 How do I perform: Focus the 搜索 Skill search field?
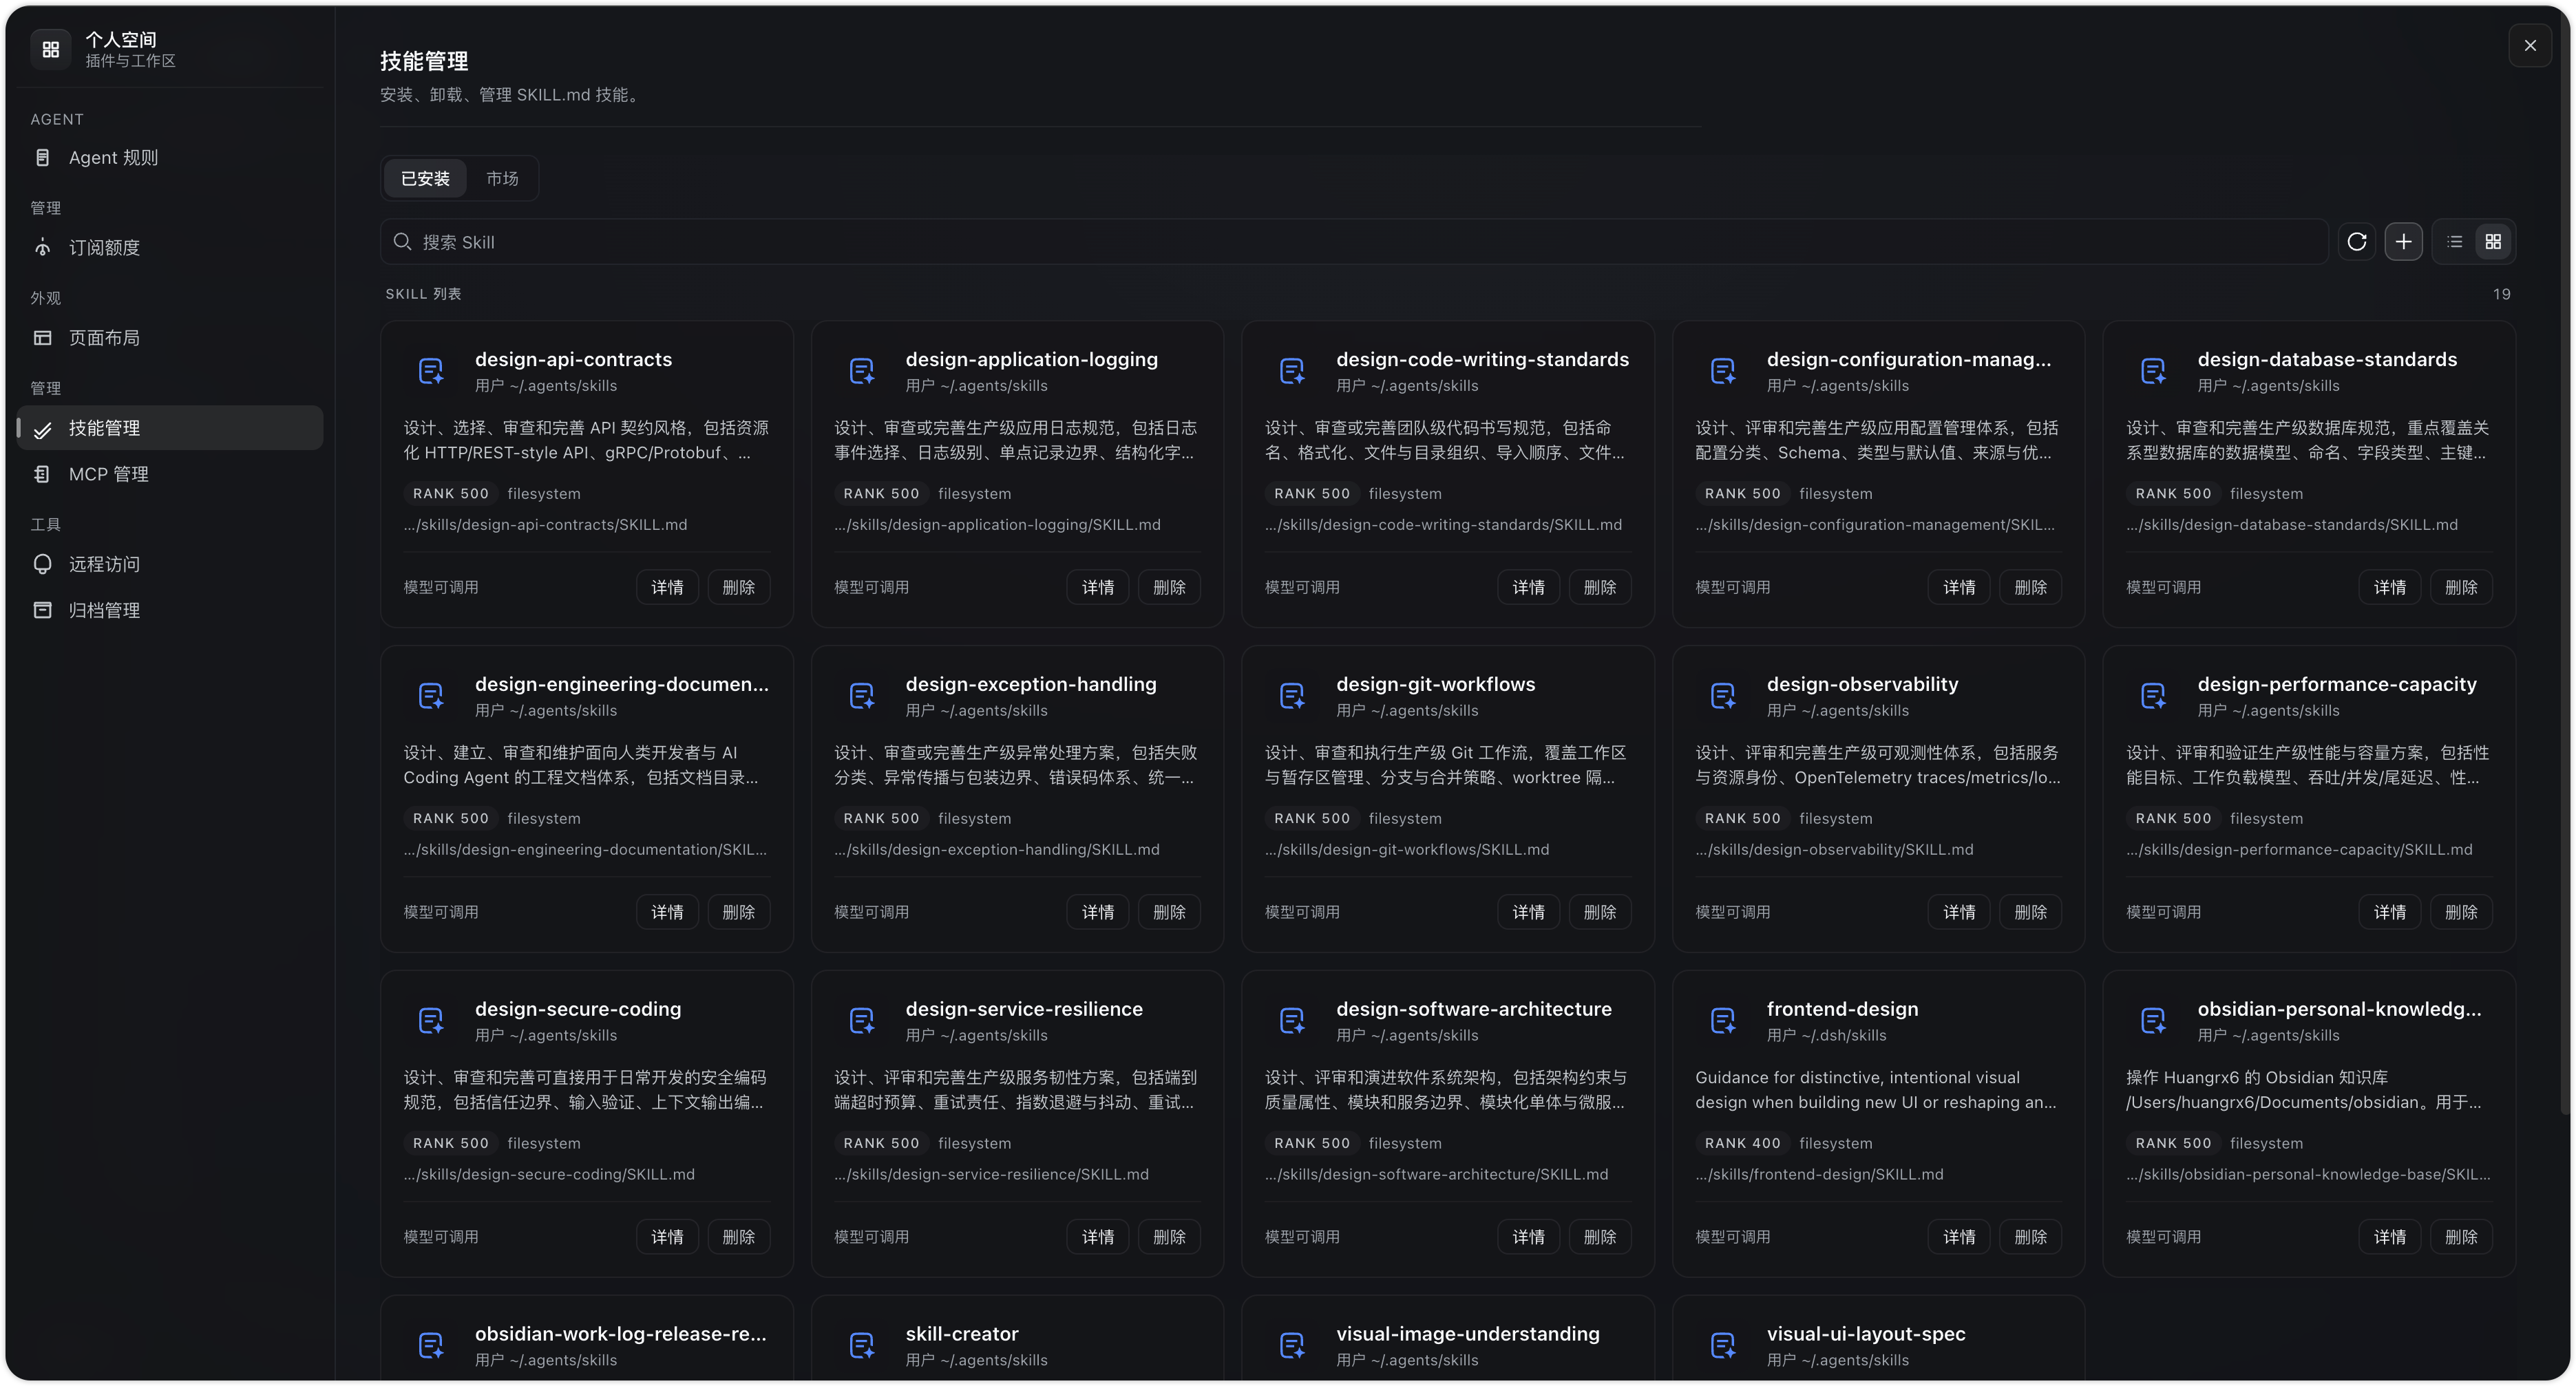pyautogui.click(x=1354, y=242)
